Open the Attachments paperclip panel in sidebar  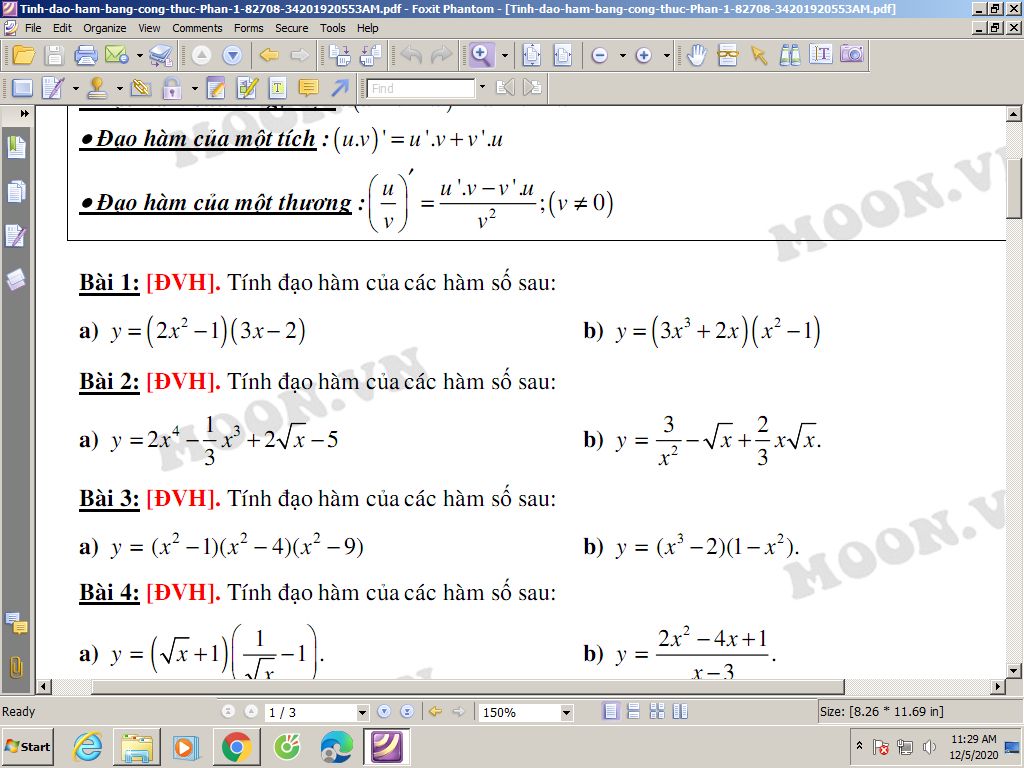(x=16, y=667)
